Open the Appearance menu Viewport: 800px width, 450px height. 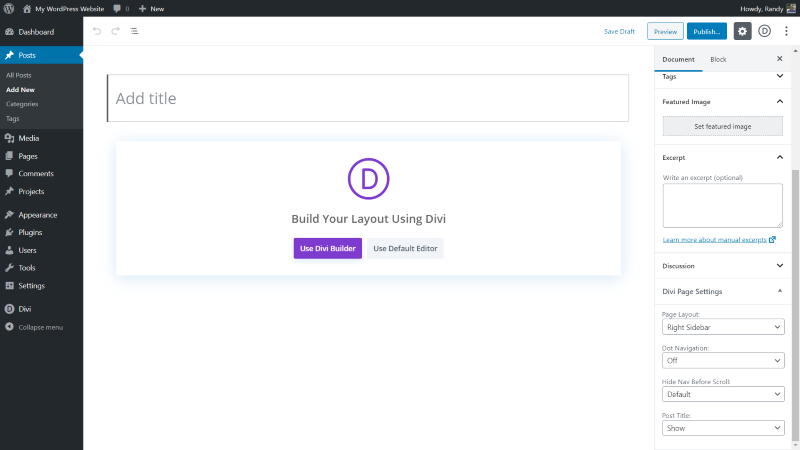(41, 215)
